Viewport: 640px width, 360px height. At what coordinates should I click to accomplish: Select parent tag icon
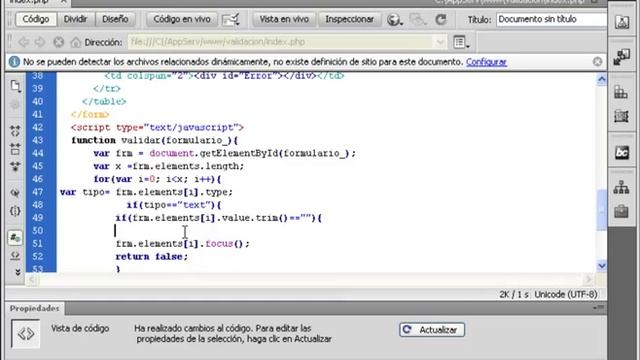(15, 193)
